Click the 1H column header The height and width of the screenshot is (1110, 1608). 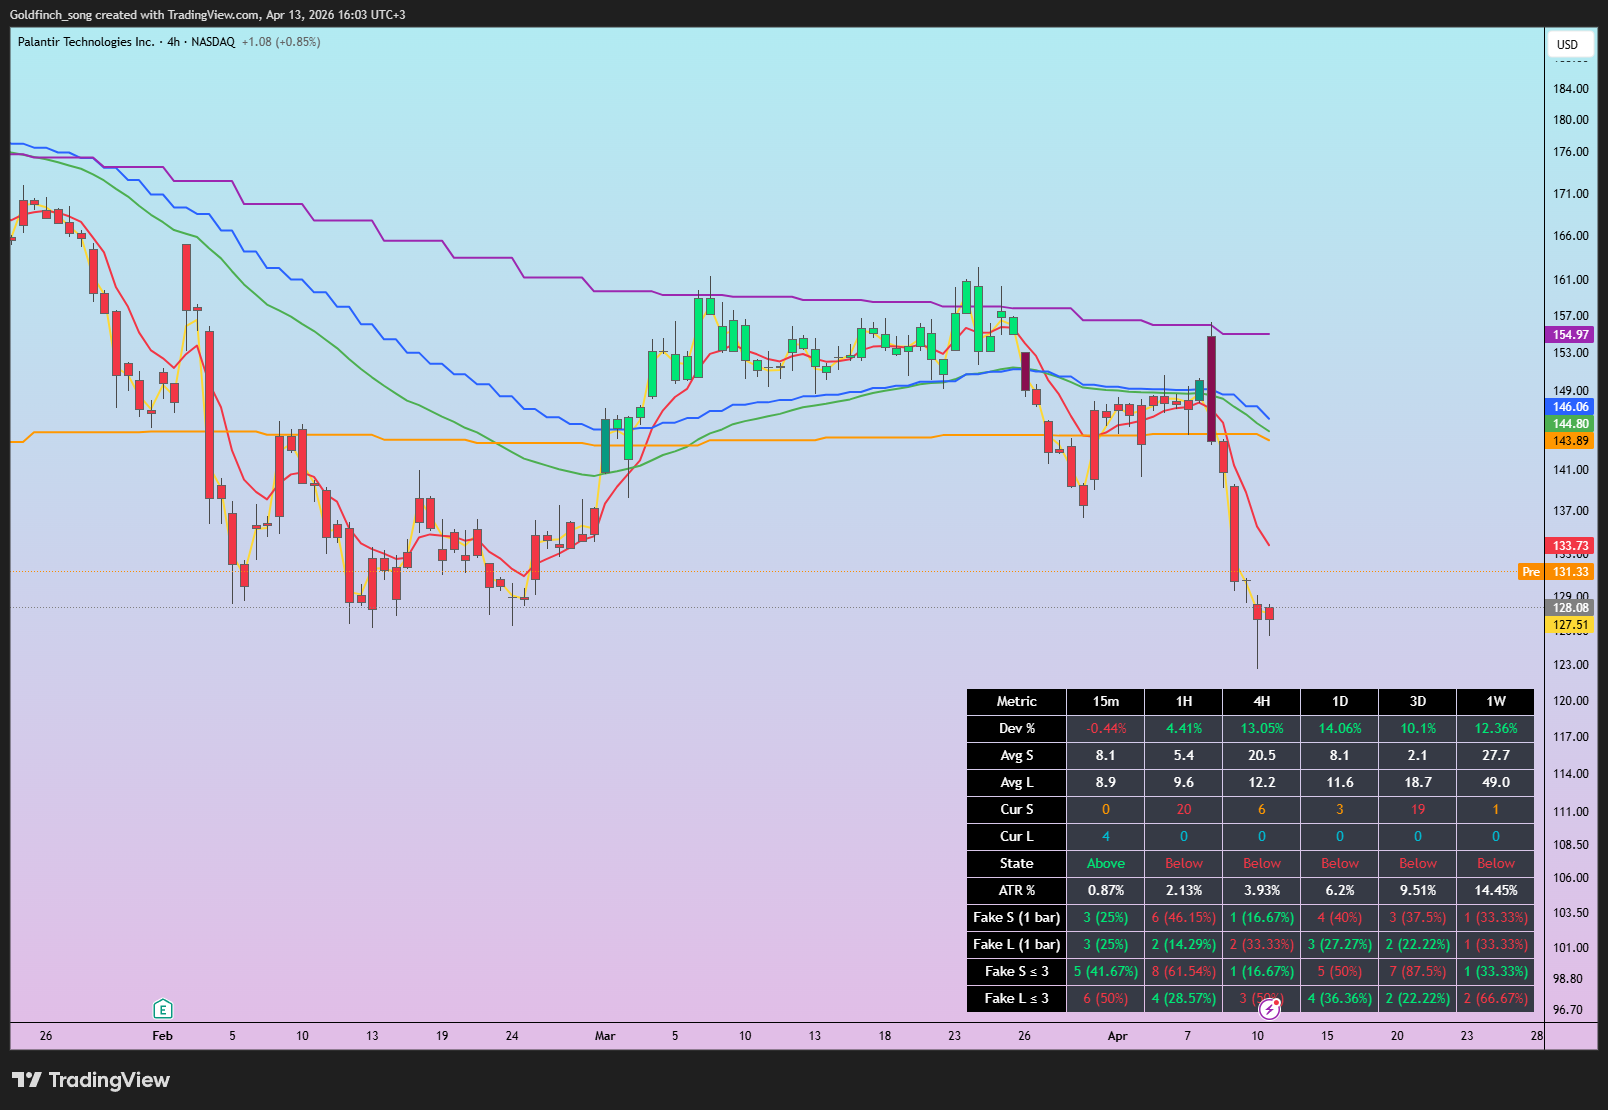pos(1184,702)
